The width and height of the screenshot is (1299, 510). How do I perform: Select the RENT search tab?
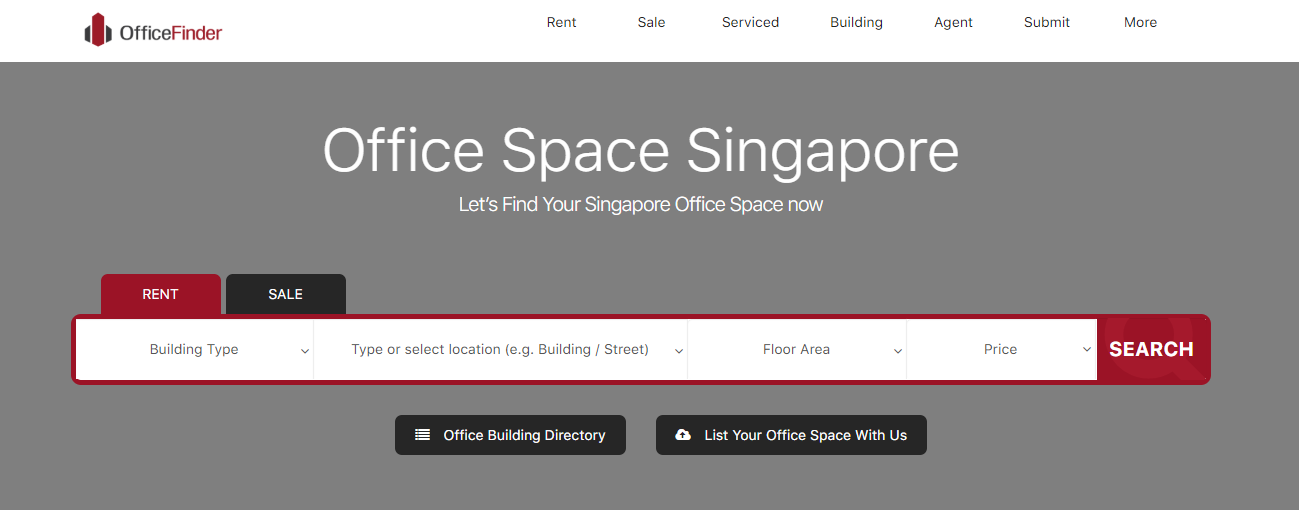pyautogui.click(x=161, y=294)
